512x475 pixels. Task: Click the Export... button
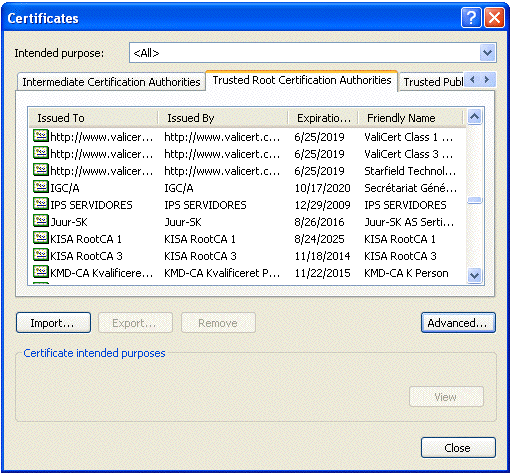[x=135, y=323]
